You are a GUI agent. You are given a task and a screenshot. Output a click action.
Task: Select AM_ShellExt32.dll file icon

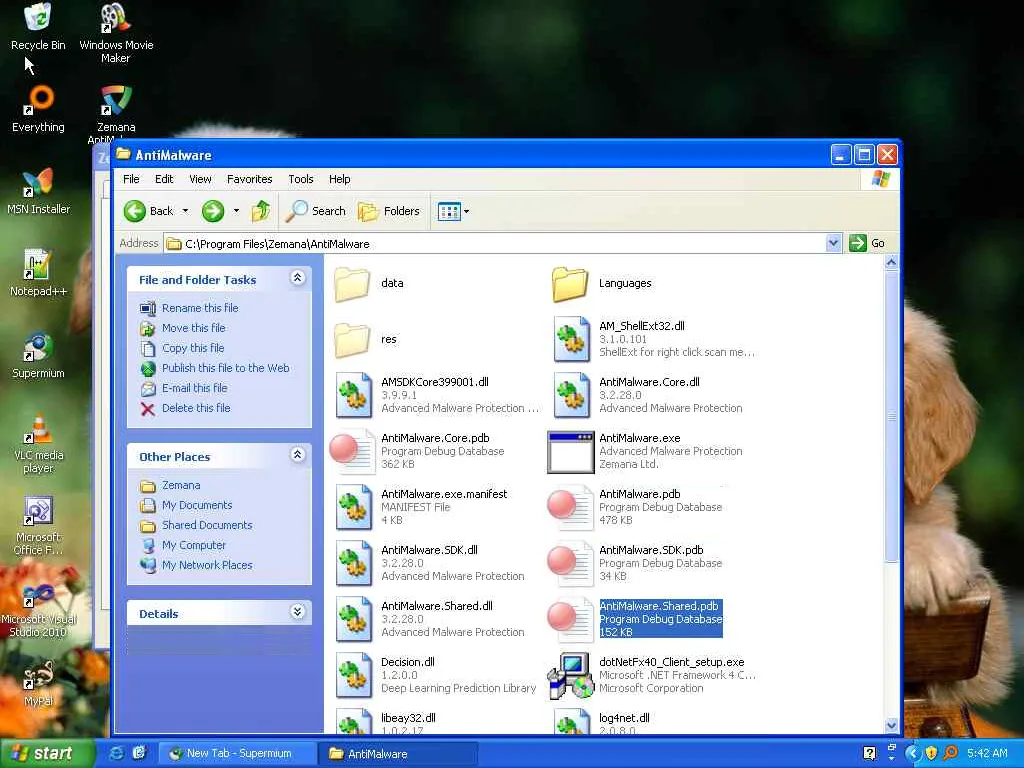571,339
